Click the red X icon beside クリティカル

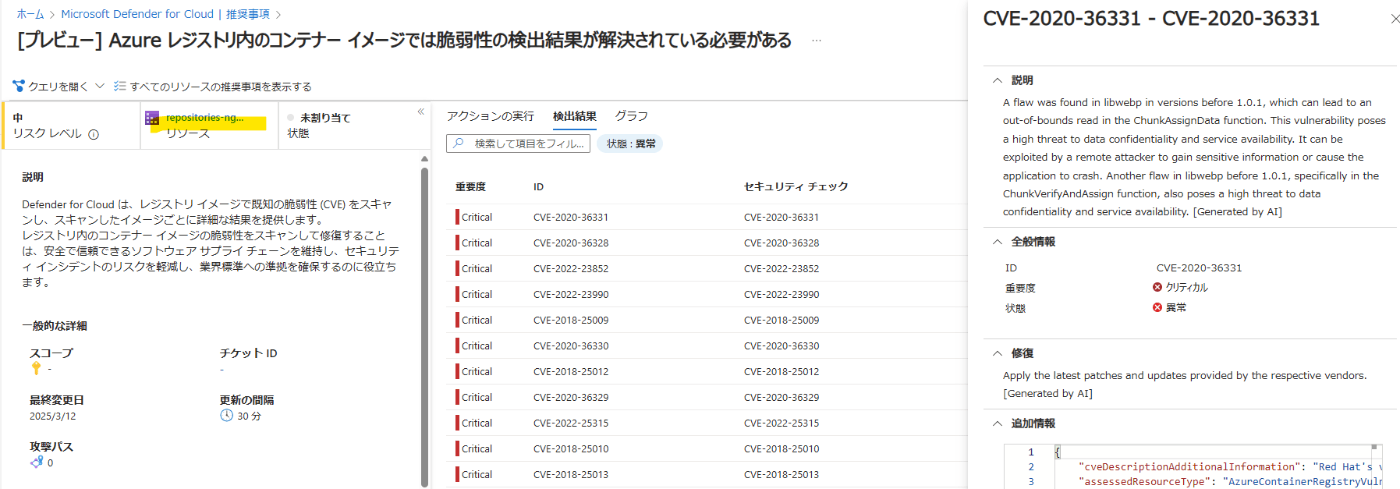(1158, 287)
